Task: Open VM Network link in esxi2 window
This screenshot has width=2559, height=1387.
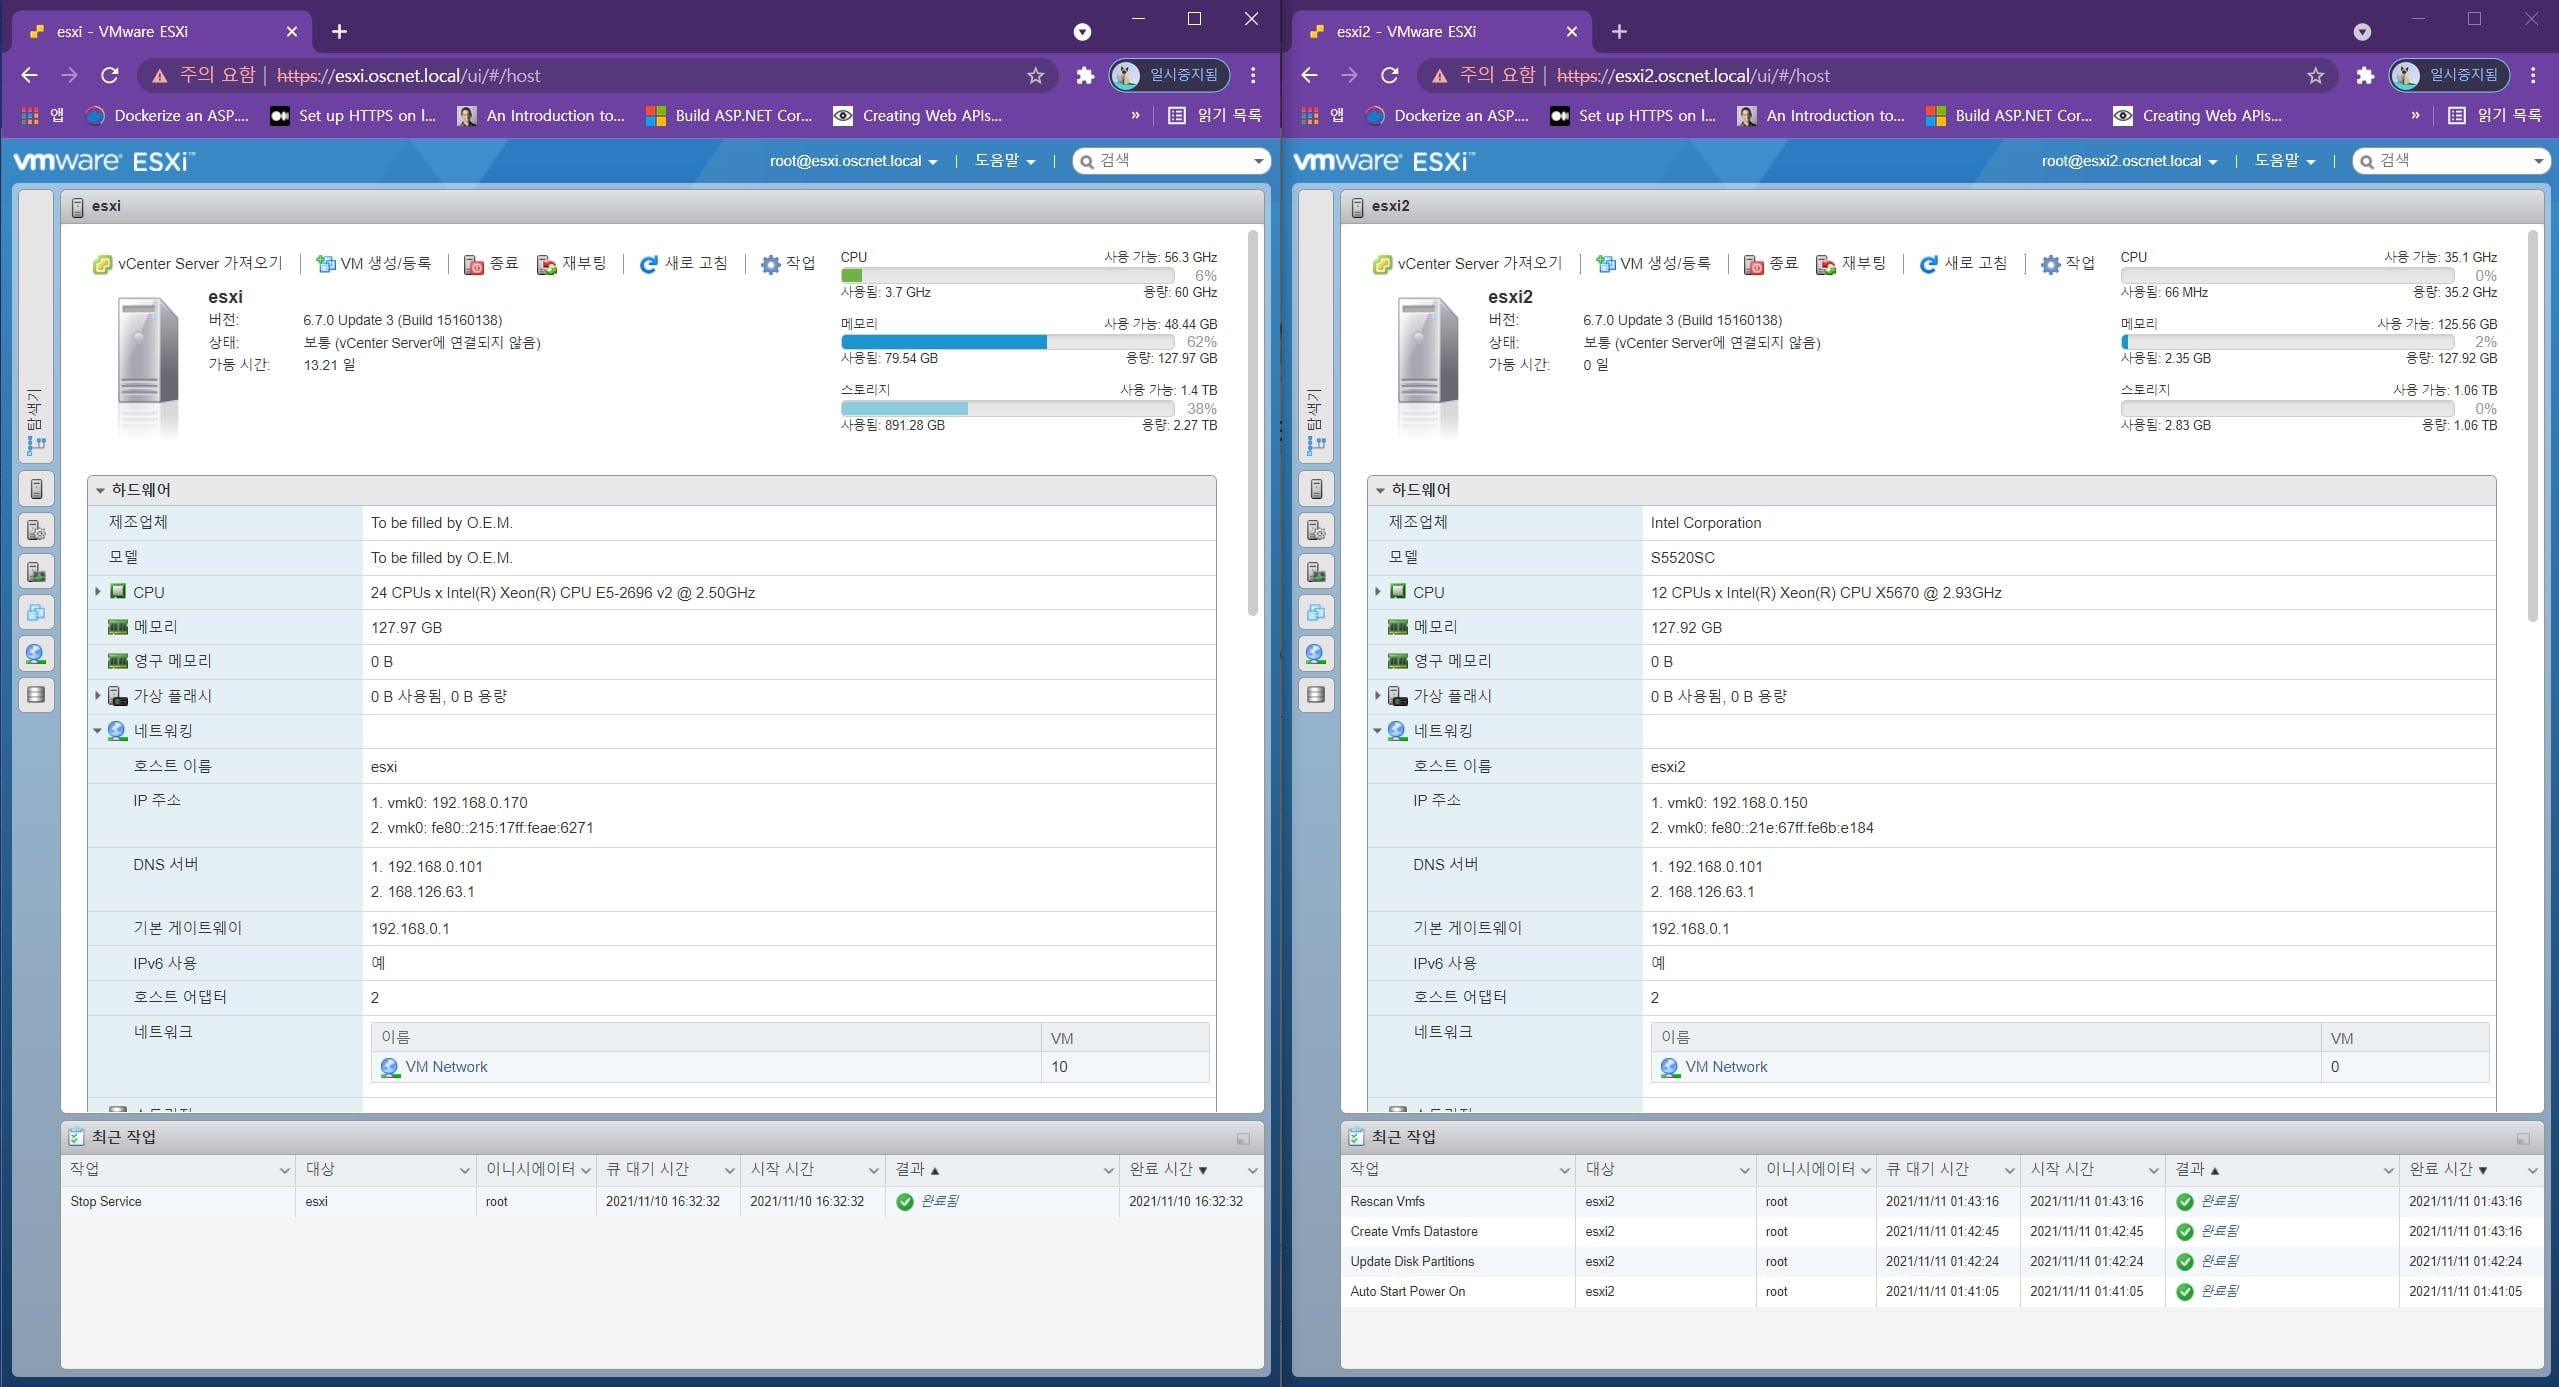Action: coord(1726,1067)
